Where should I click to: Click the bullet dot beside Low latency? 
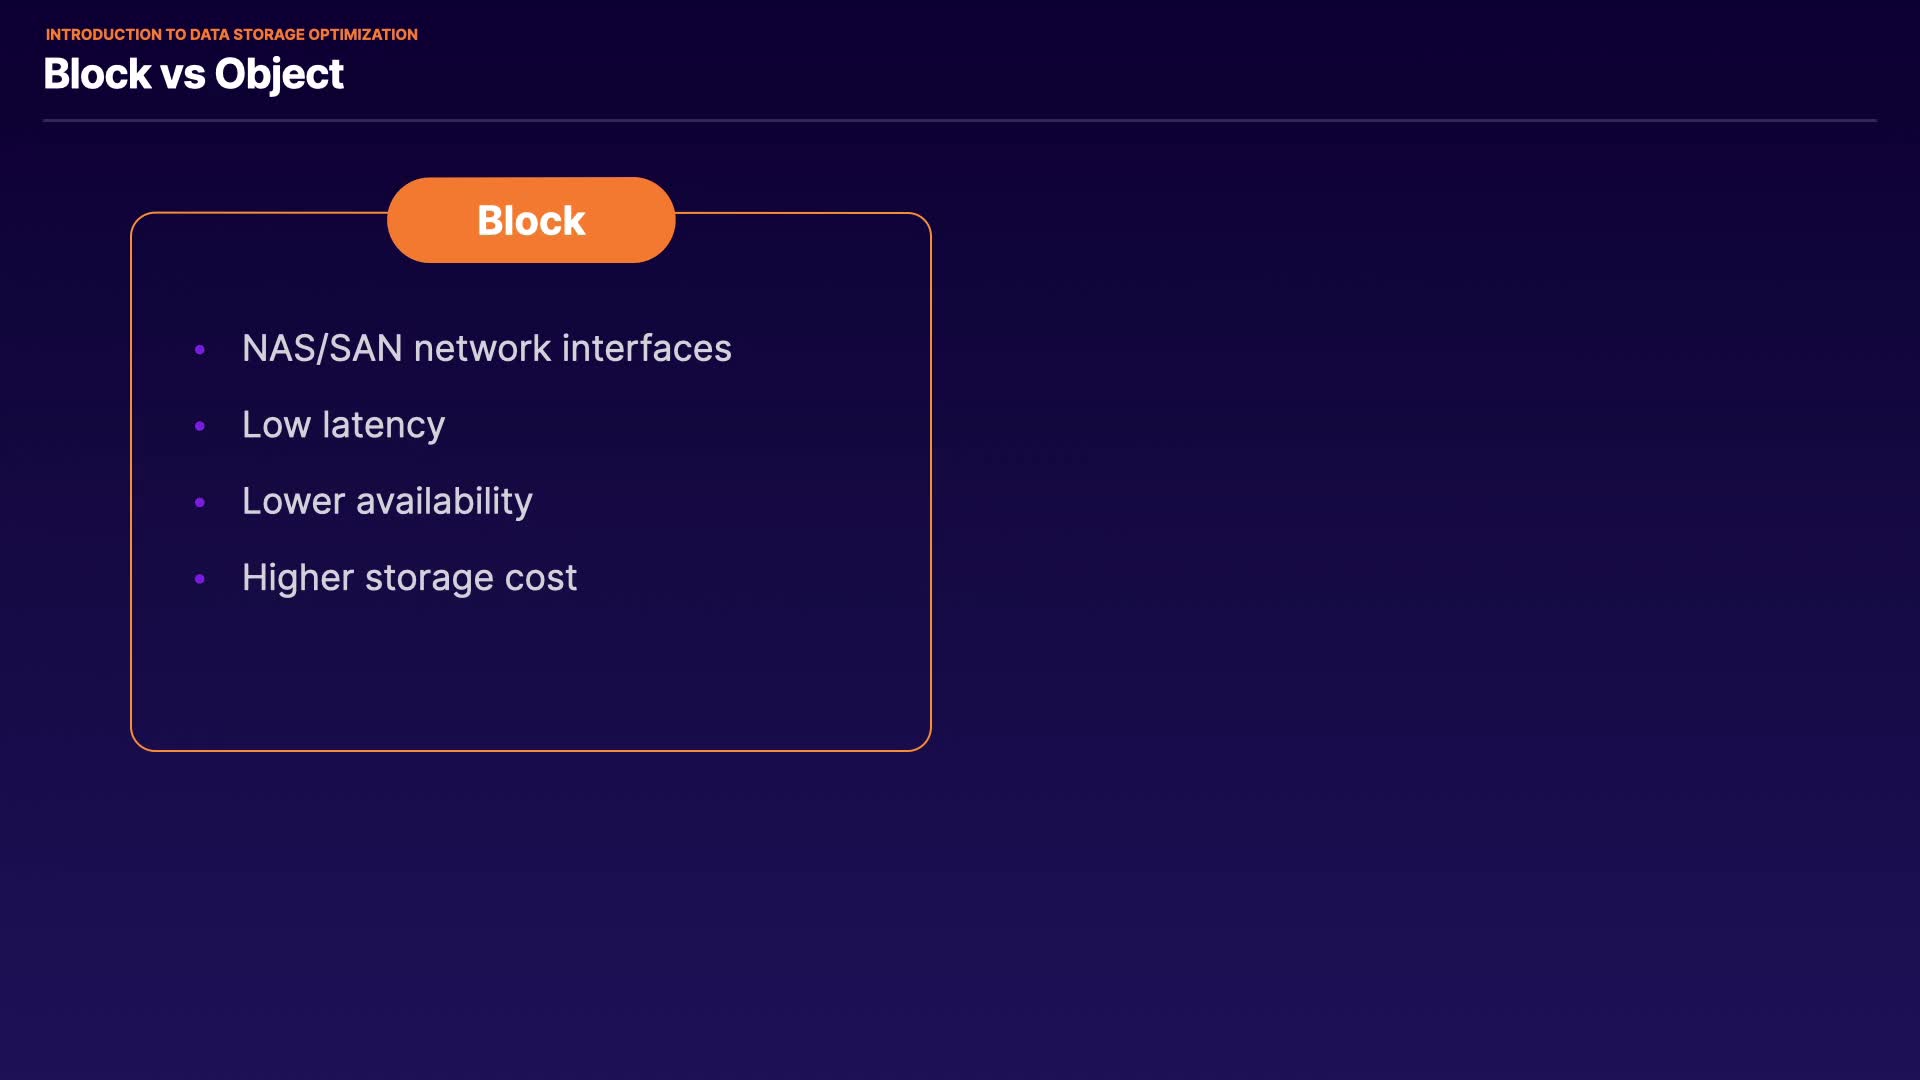(x=200, y=426)
